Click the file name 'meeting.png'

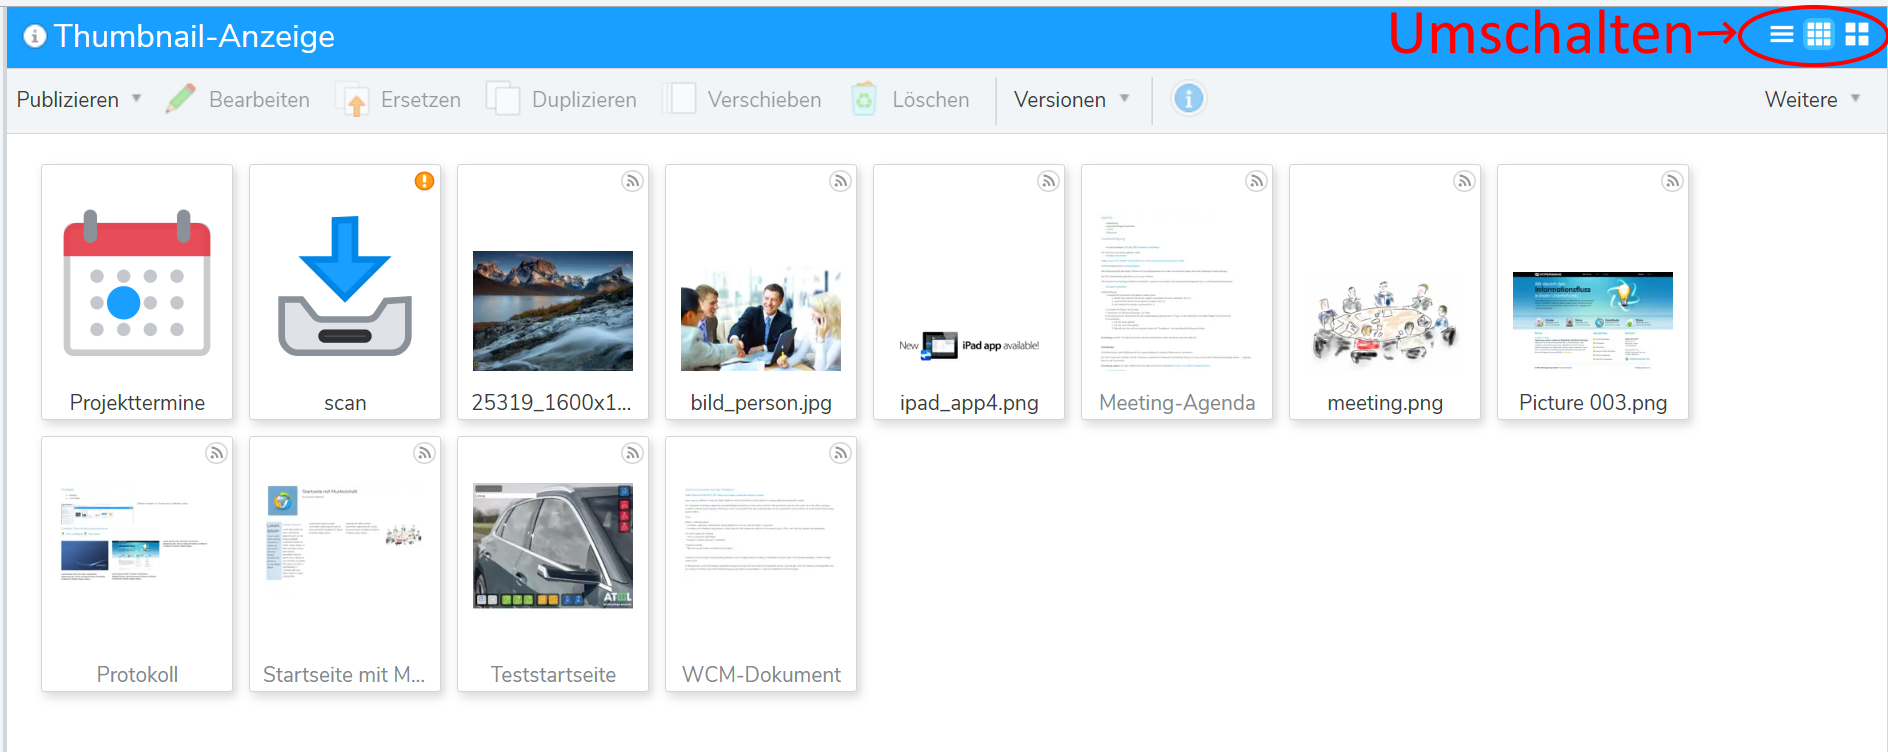click(x=1385, y=403)
